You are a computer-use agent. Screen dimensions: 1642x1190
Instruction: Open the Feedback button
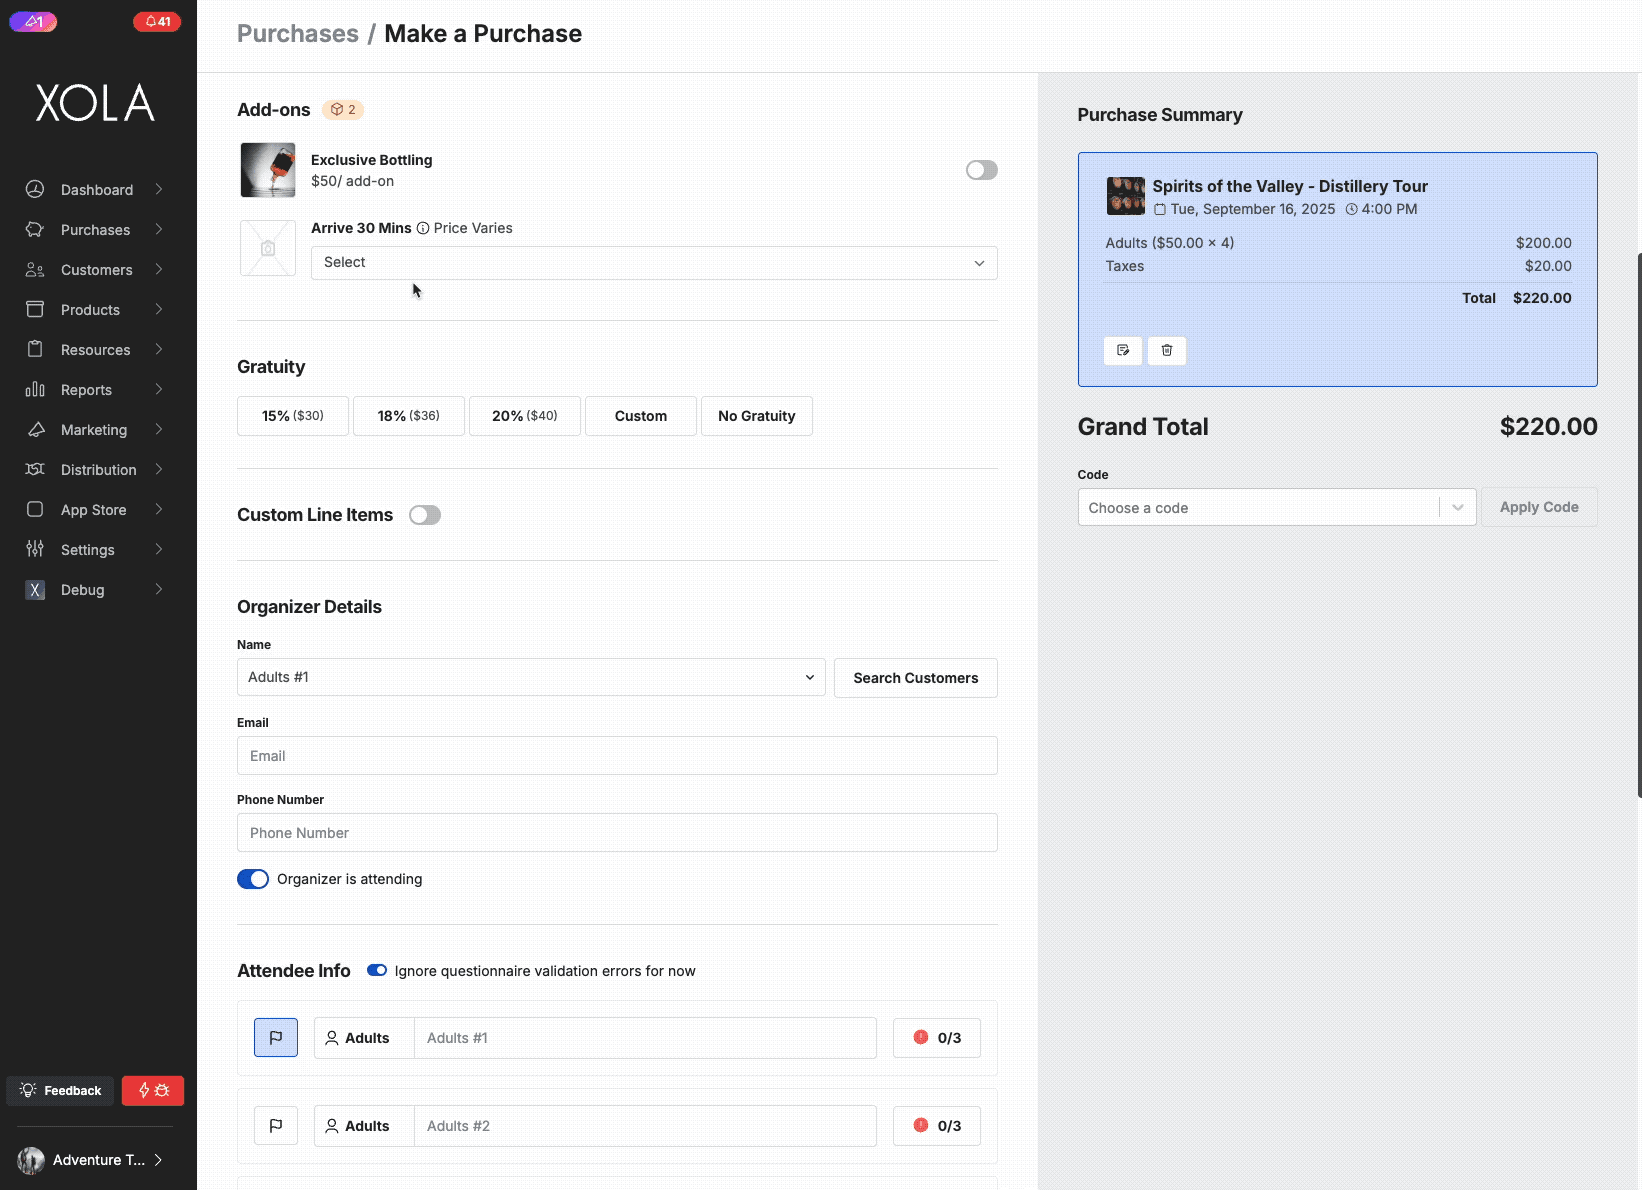(x=62, y=1090)
